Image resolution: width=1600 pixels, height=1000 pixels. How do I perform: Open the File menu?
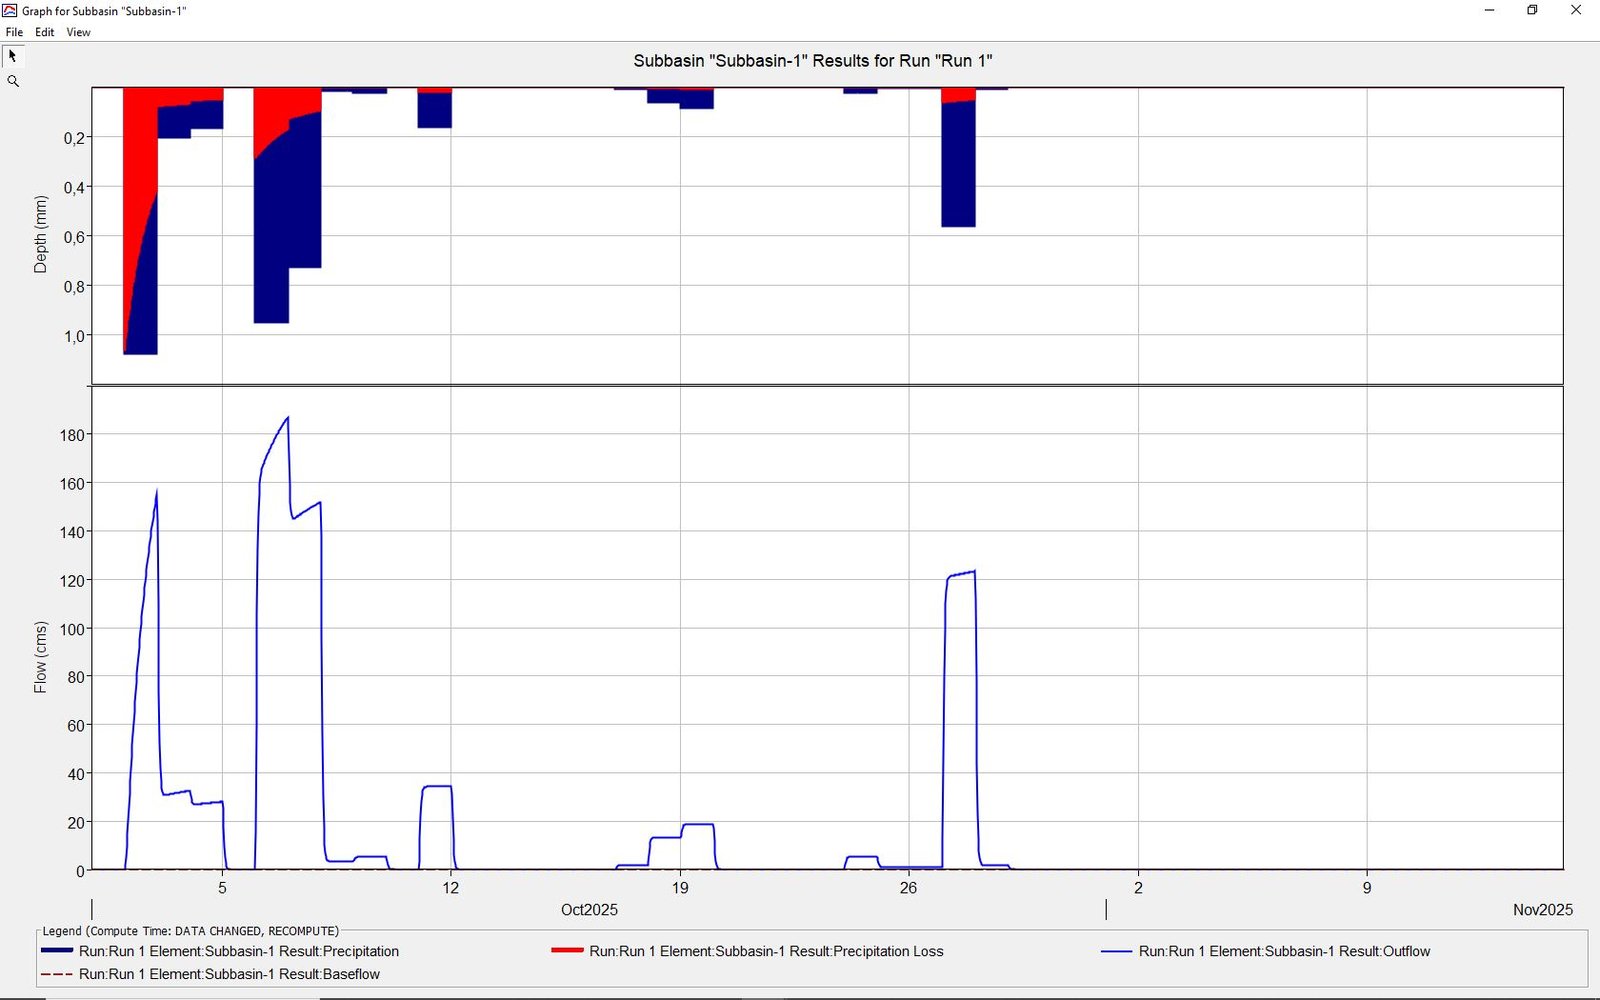click(x=14, y=32)
